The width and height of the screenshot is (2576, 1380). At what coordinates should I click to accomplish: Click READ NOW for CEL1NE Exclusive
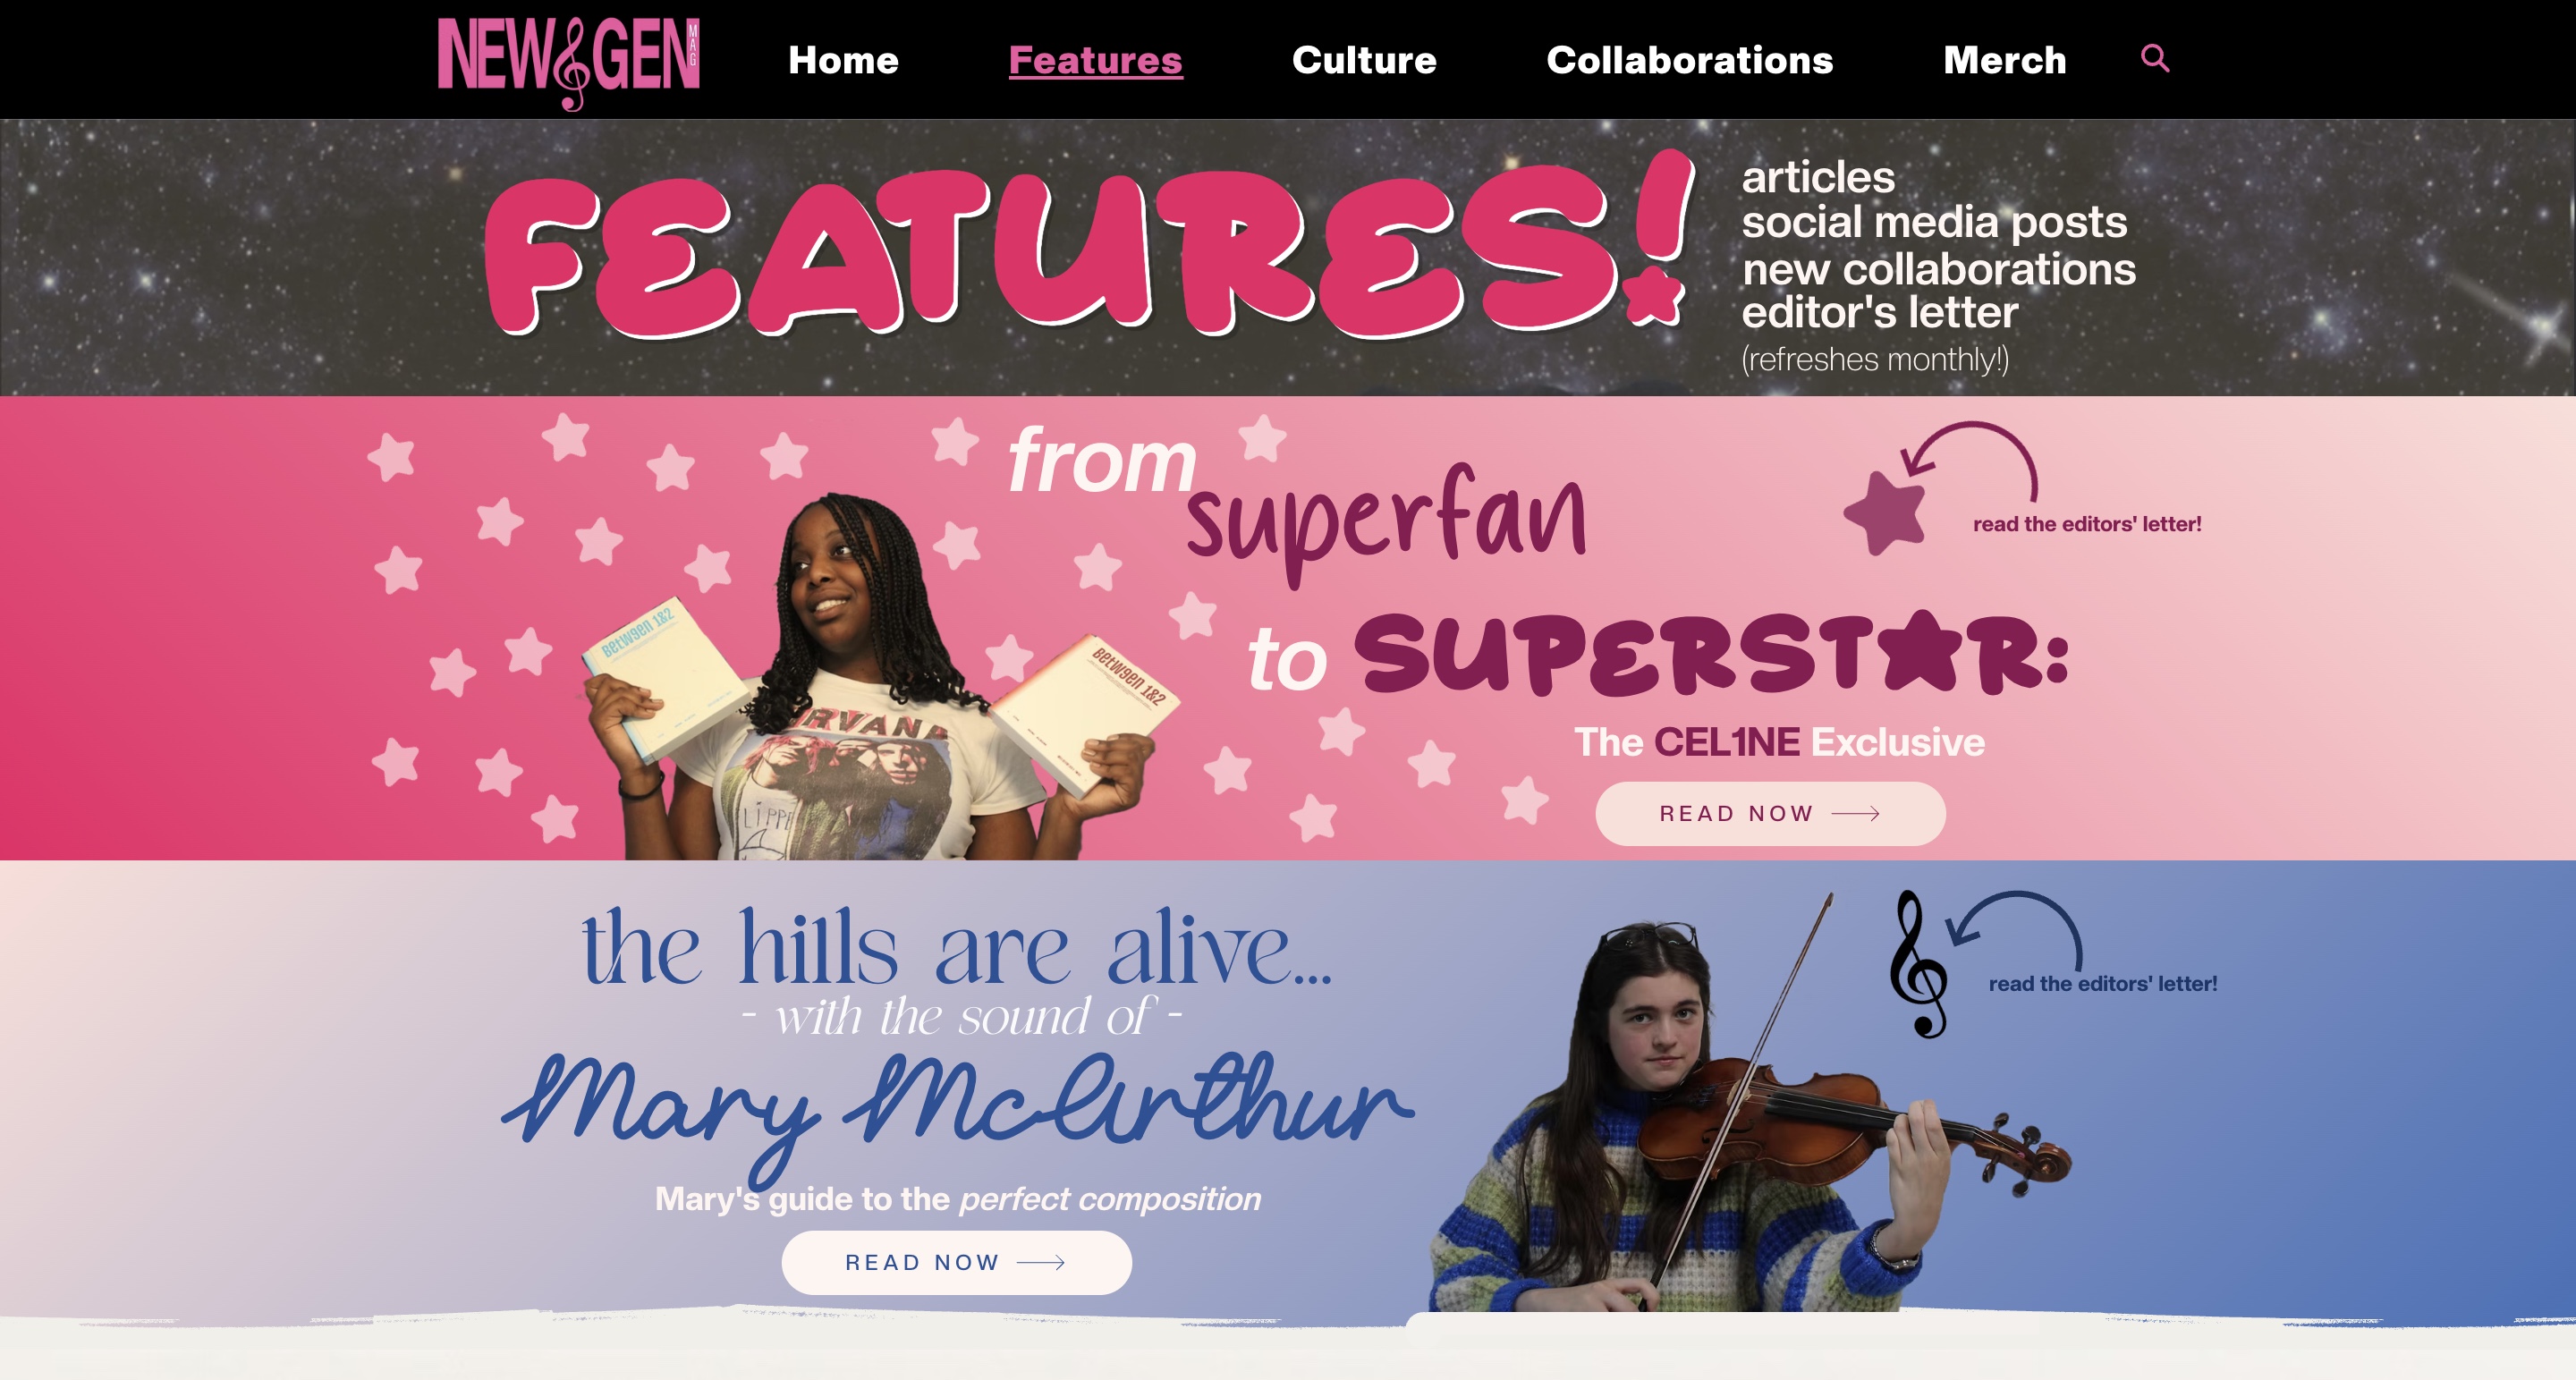pos(1770,814)
